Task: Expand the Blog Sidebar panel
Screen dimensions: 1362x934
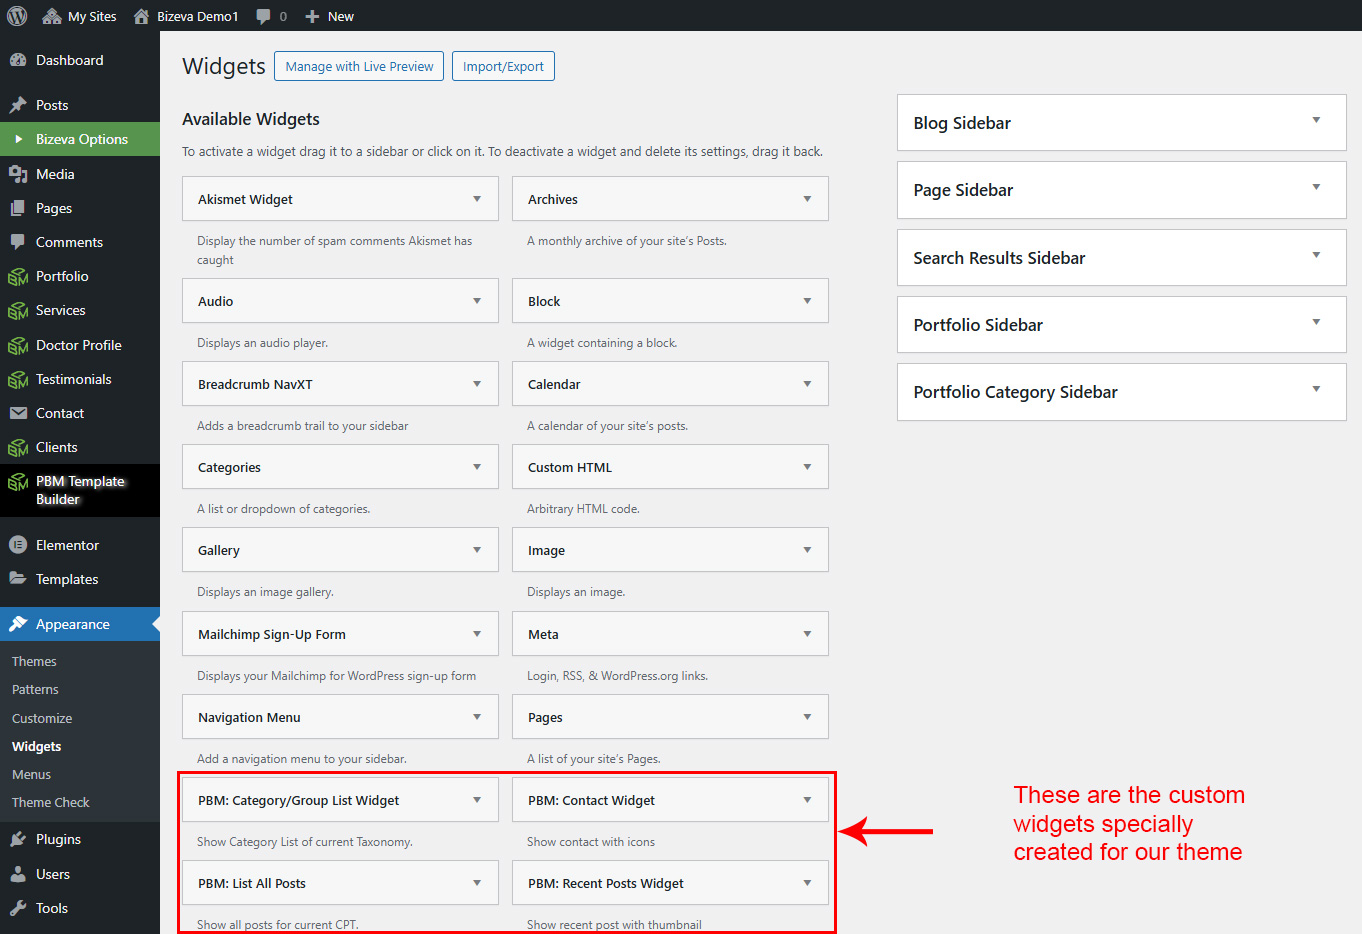Action: 1316,121
